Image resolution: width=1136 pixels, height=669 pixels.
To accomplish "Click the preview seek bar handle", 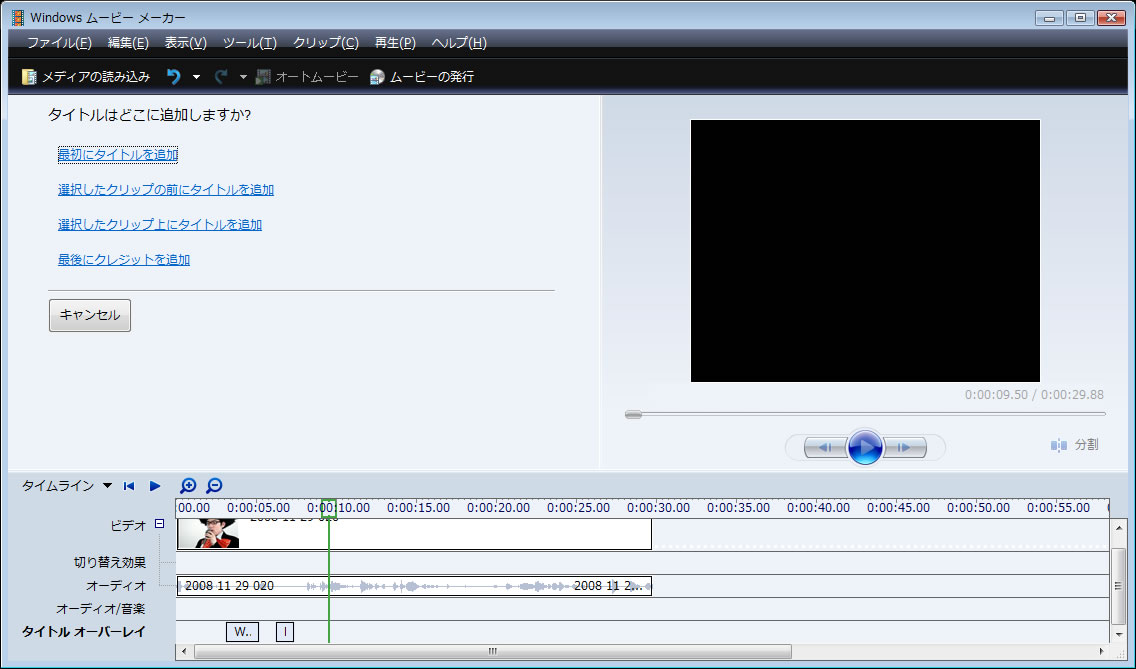I will click(633, 414).
